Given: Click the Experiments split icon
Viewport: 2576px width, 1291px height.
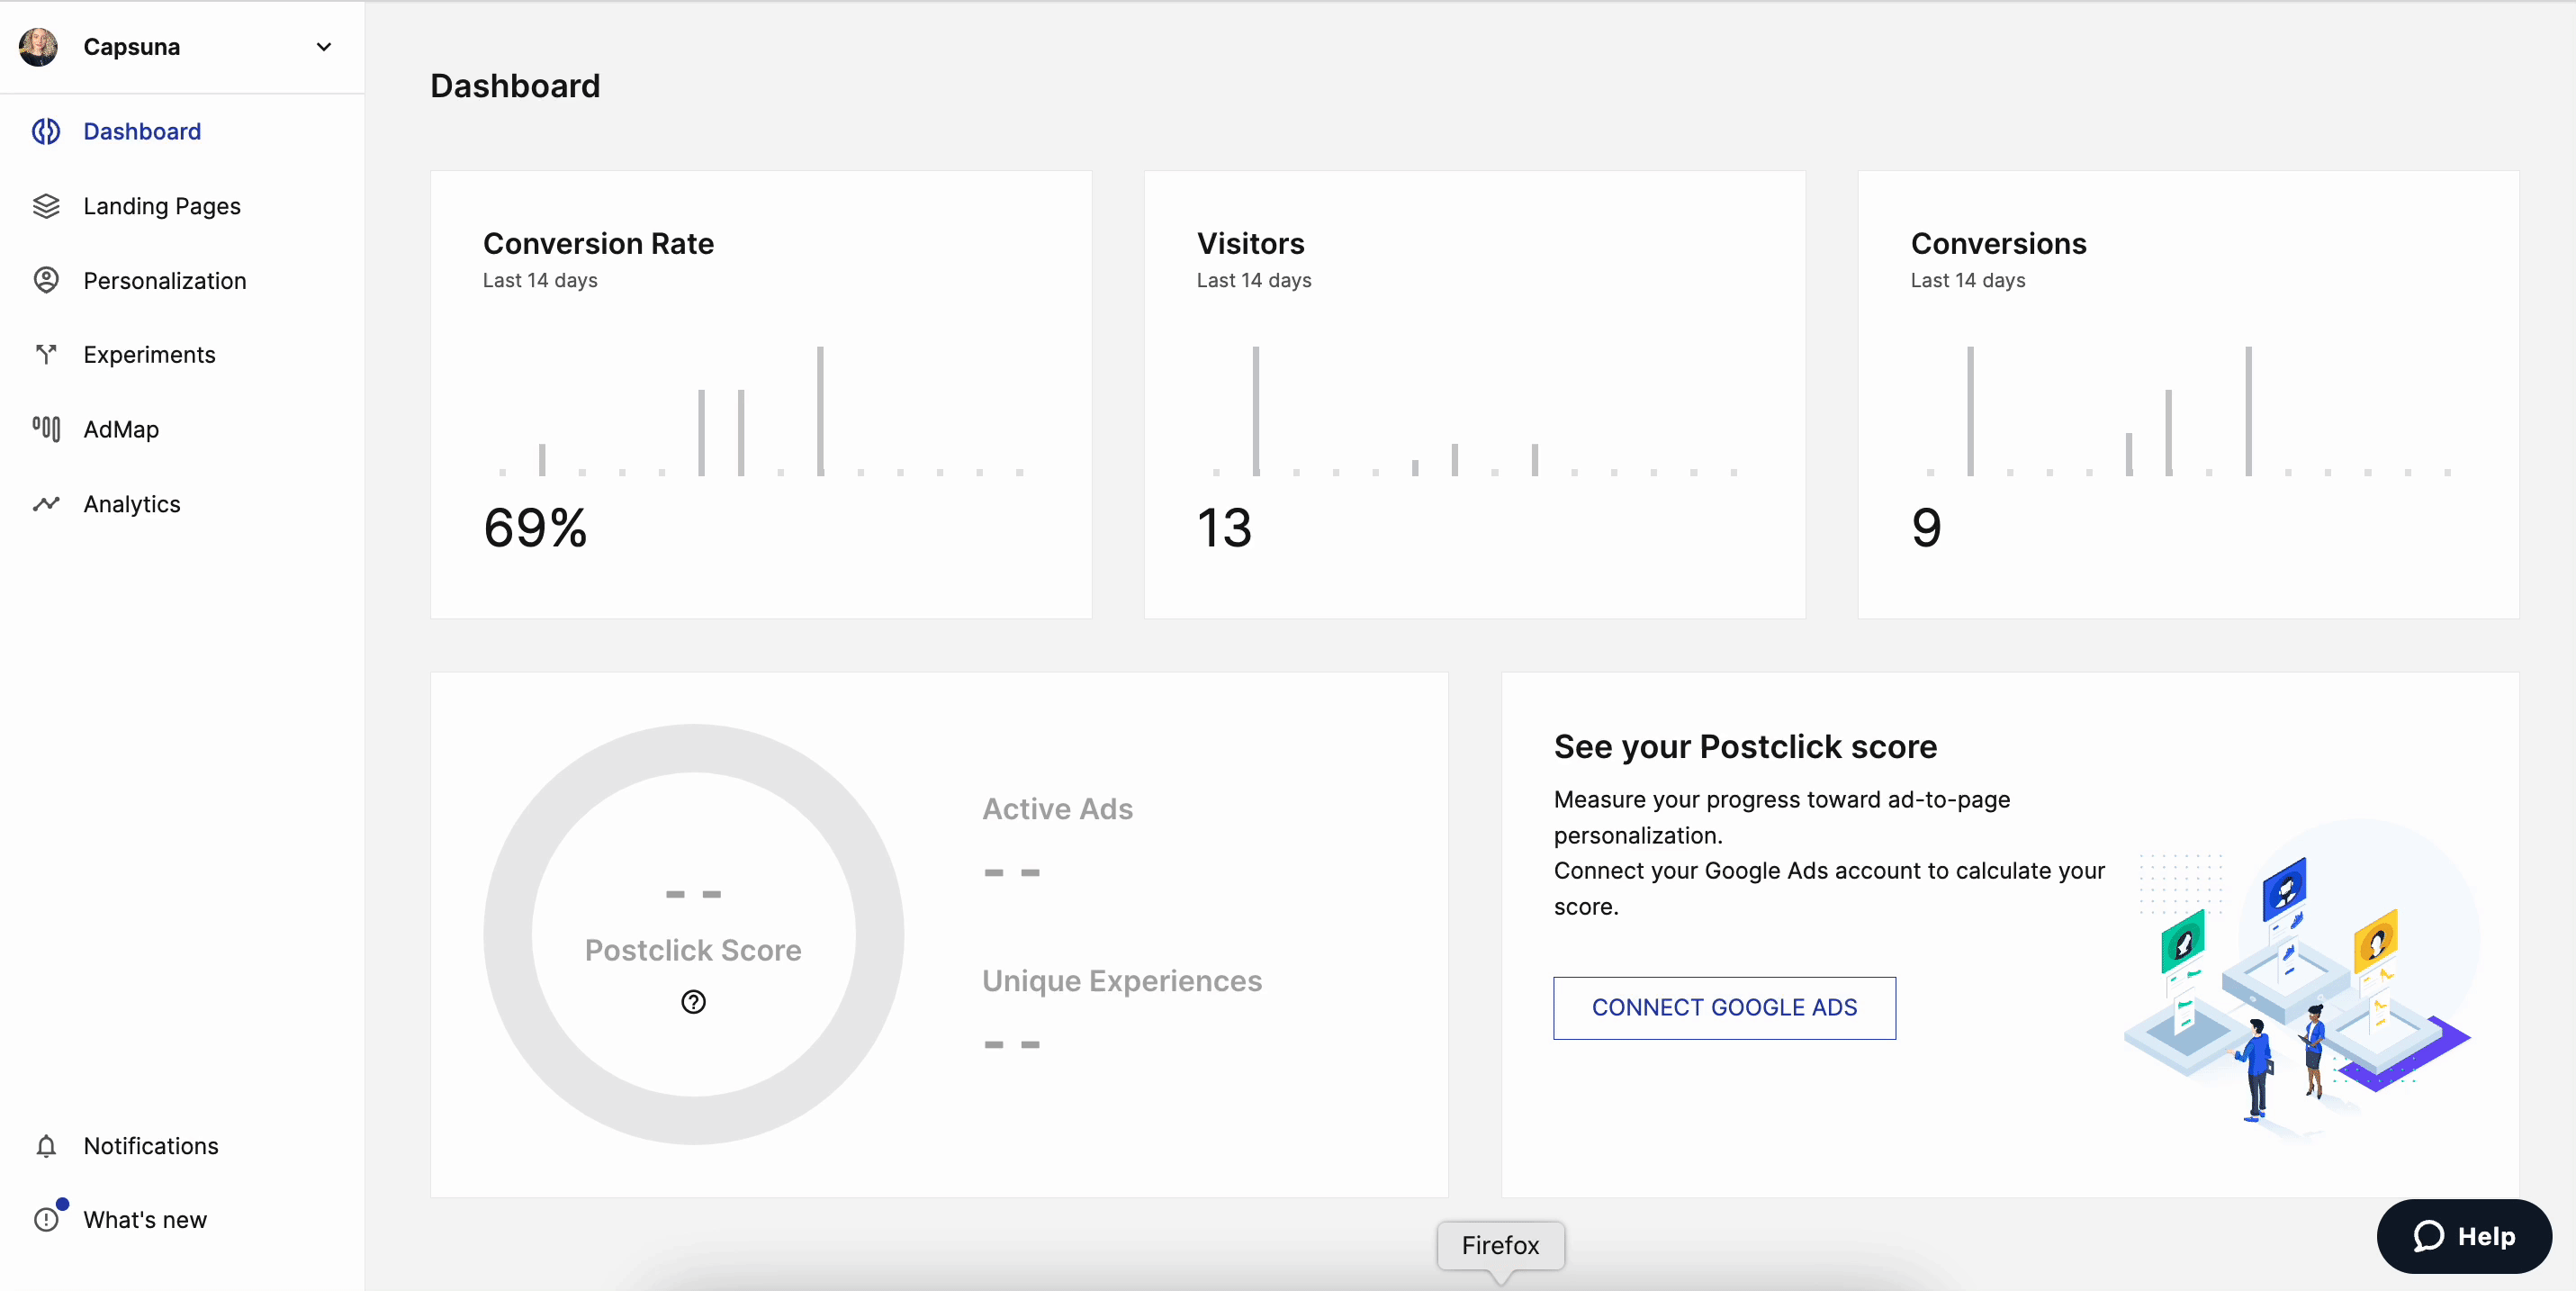Looking at the screenshot, I should (x=46, y=354).
